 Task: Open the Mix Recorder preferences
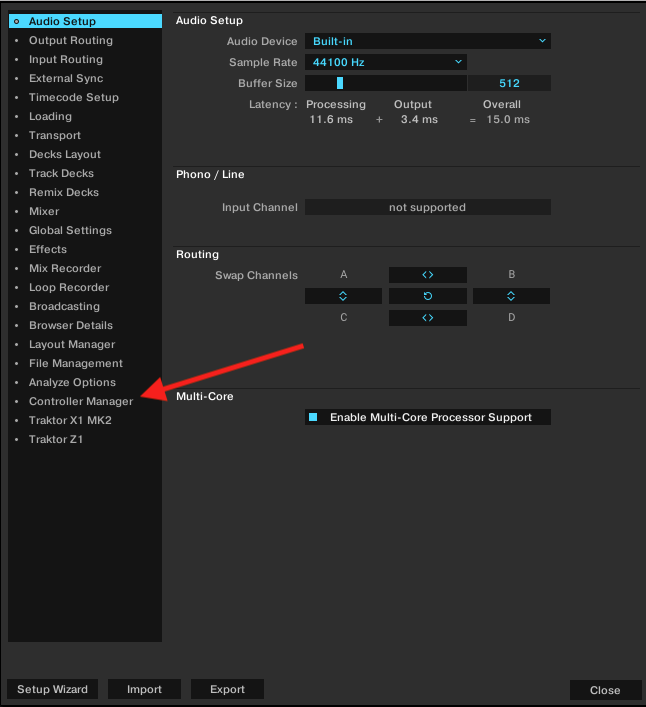[x=64, y=268]
